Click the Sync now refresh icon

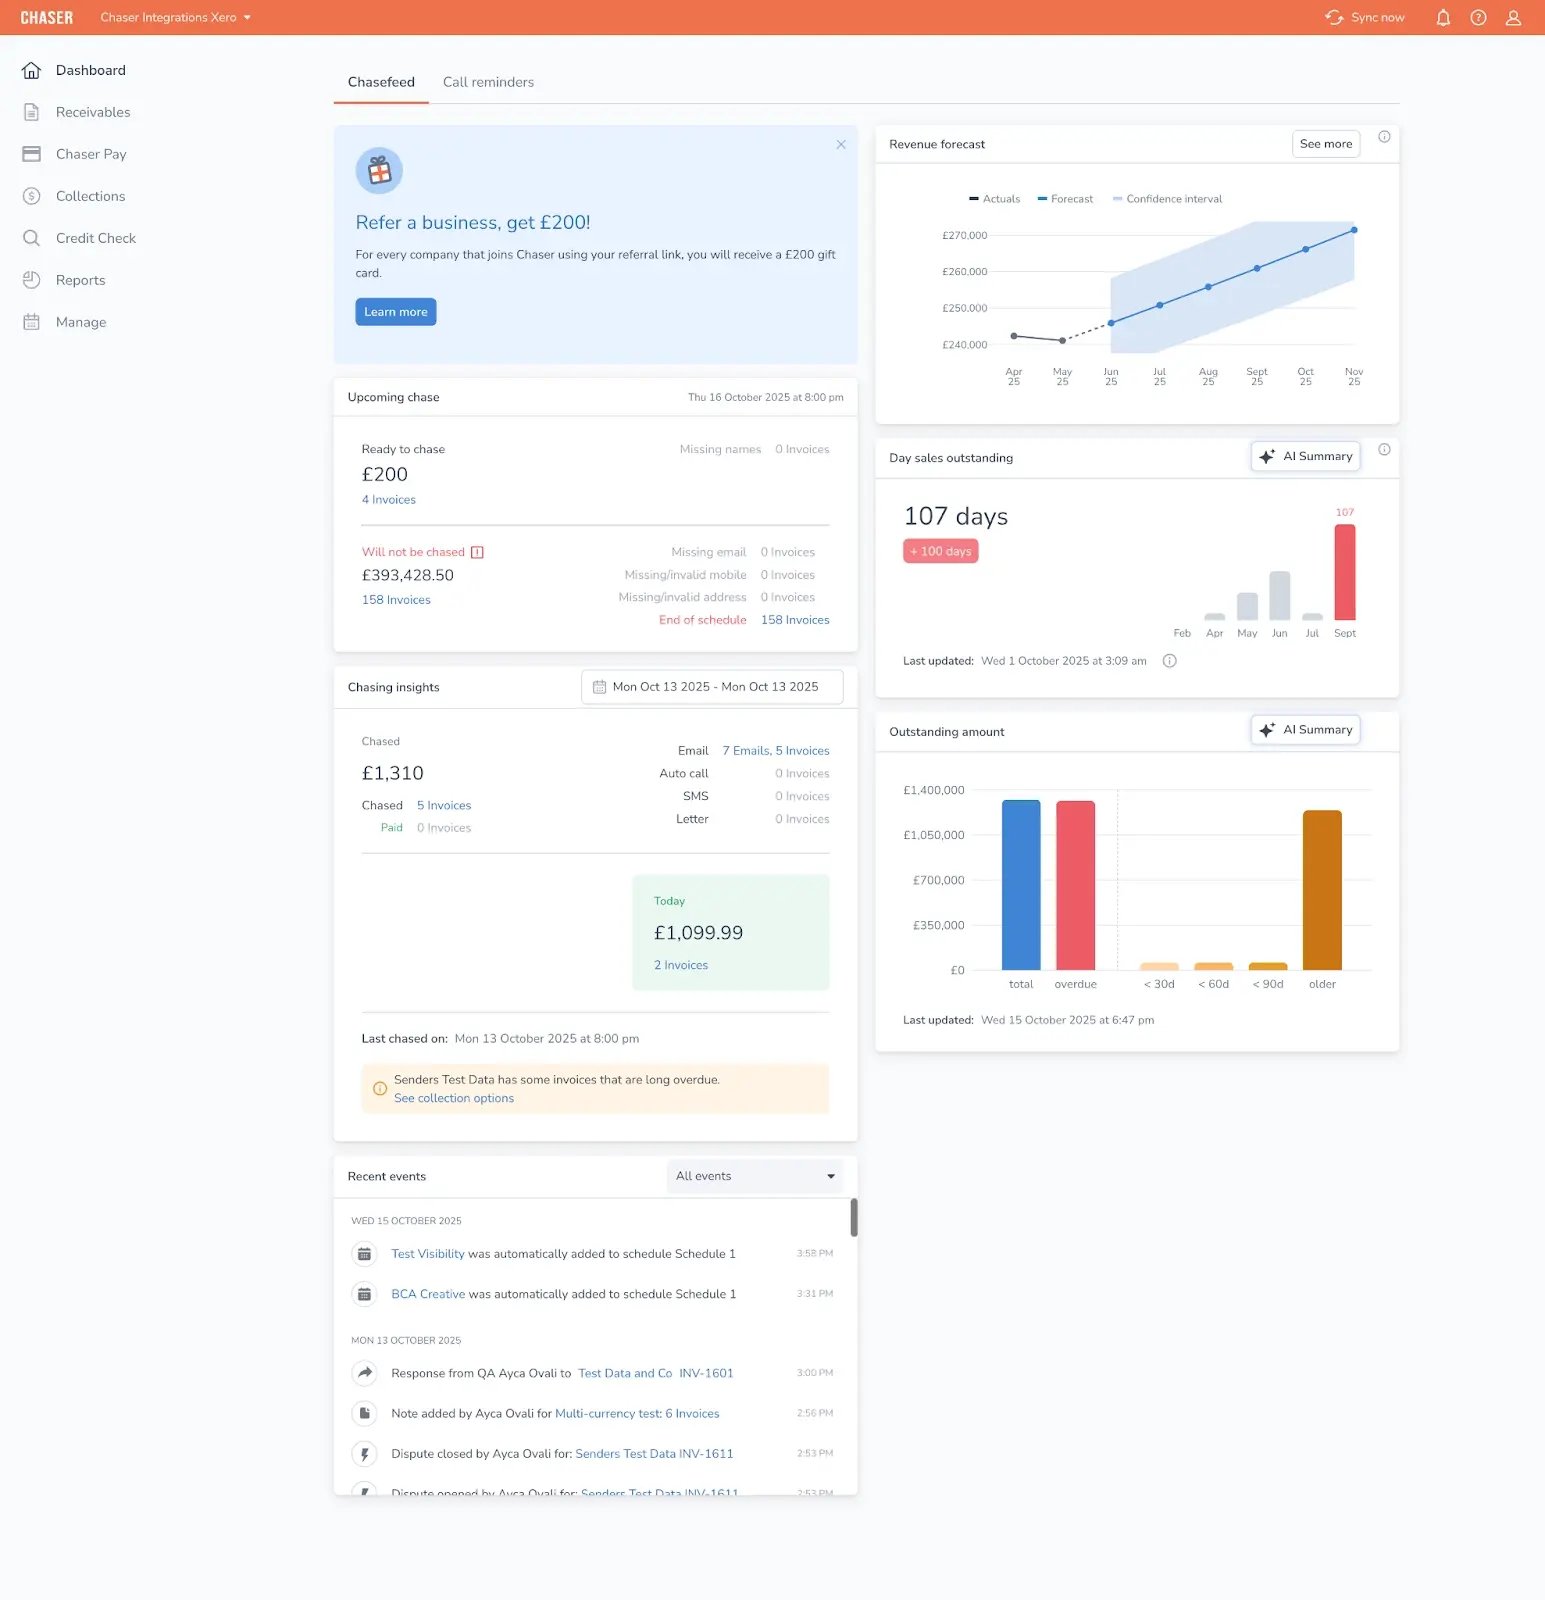click(x=1334, y=18)
